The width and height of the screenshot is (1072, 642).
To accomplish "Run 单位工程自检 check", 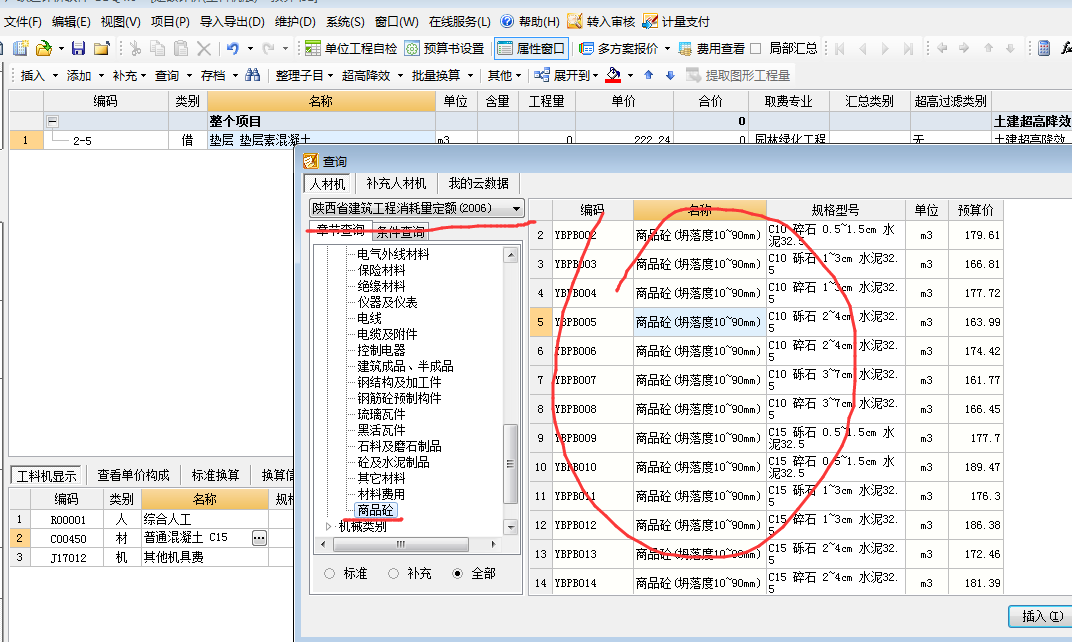I will tap(351, 49).
